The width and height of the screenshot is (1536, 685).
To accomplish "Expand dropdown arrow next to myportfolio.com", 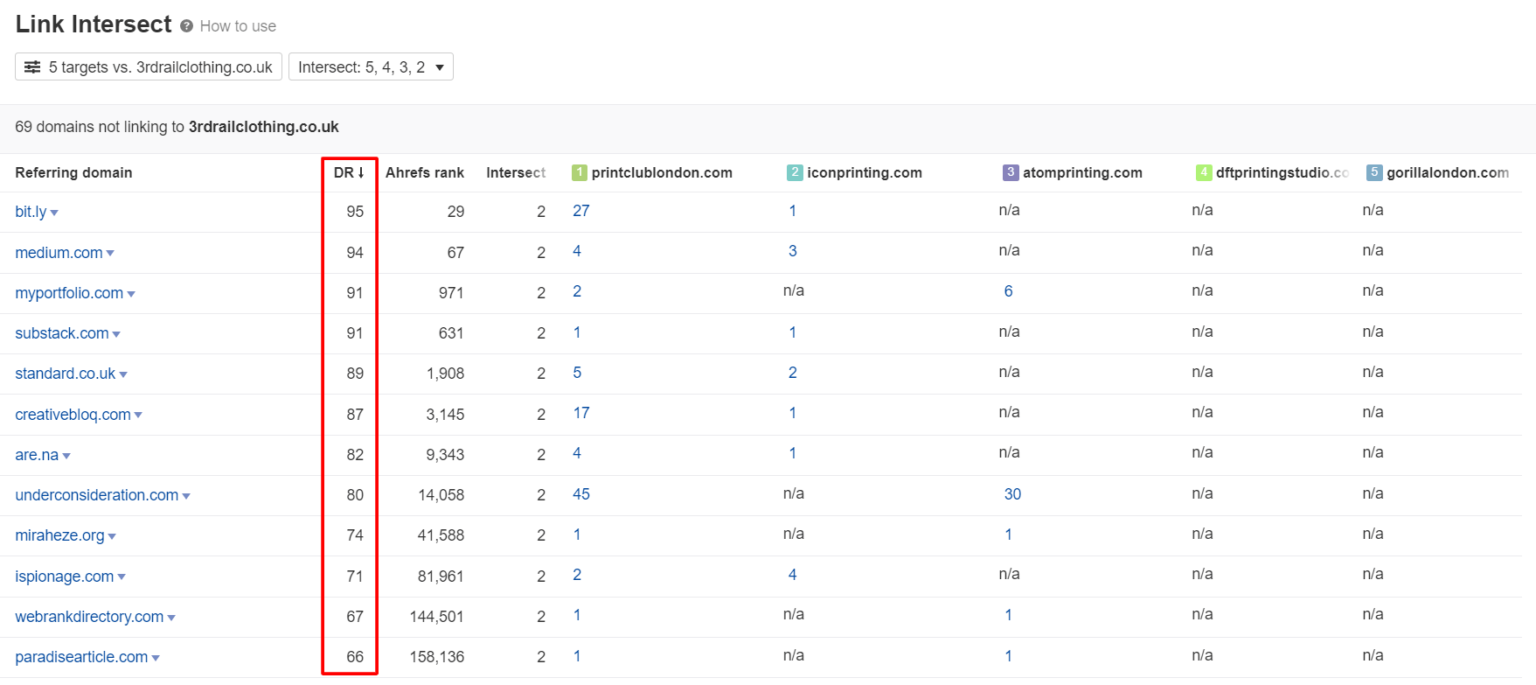I will coord(131,294).
